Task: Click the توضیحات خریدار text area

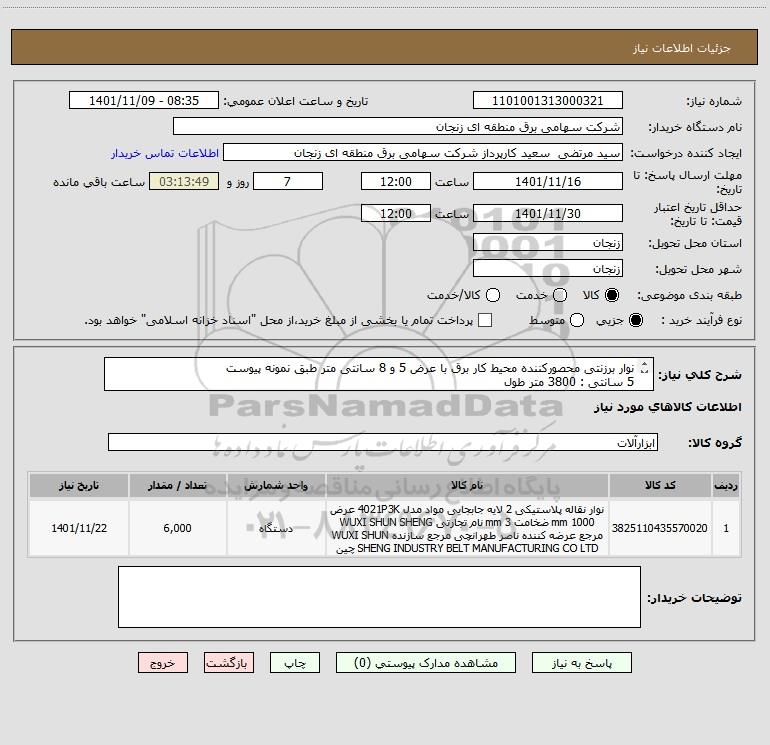Action: point(379,597)
